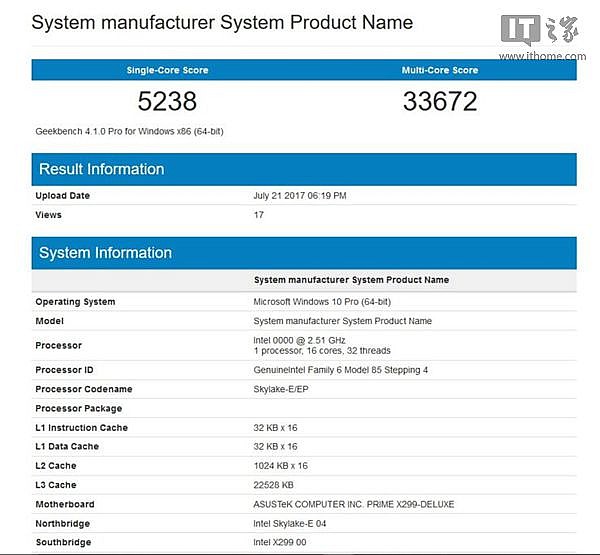Select the multi-core score value 33672
Screen dimensions: 600x555
pyautogui.click(x=440, y=102)
